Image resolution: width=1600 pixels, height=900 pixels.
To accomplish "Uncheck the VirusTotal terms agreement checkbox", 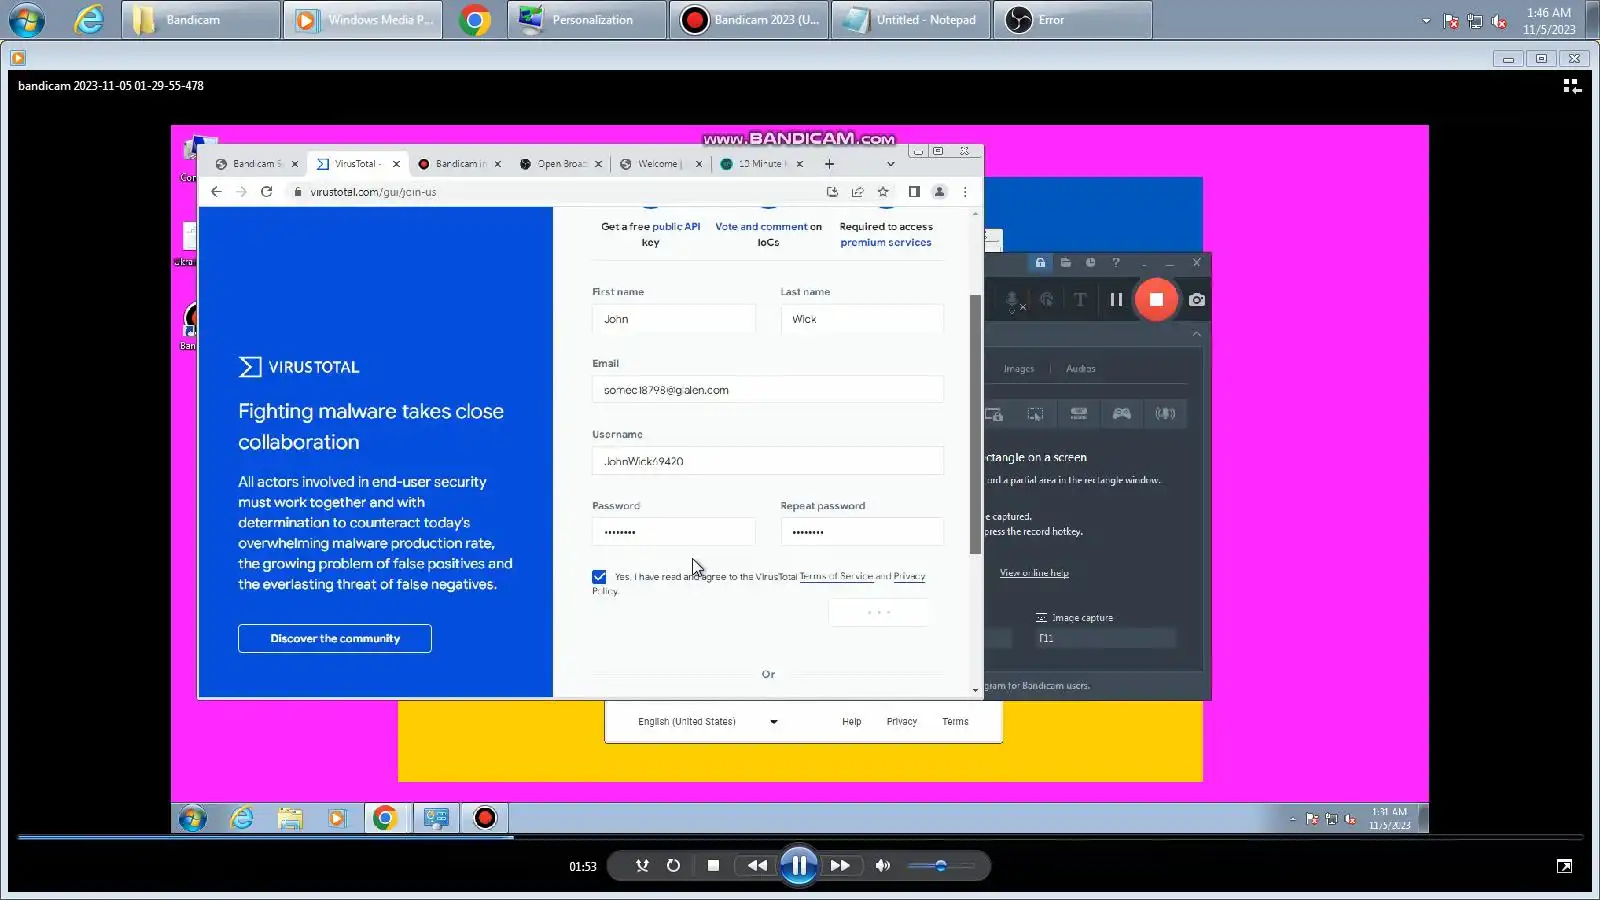I will (x=599, y=577).
